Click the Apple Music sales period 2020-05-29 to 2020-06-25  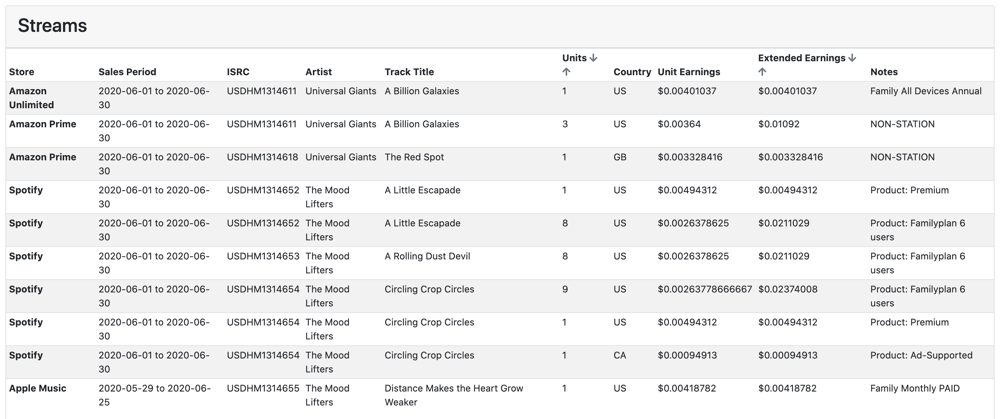point(154,395)
